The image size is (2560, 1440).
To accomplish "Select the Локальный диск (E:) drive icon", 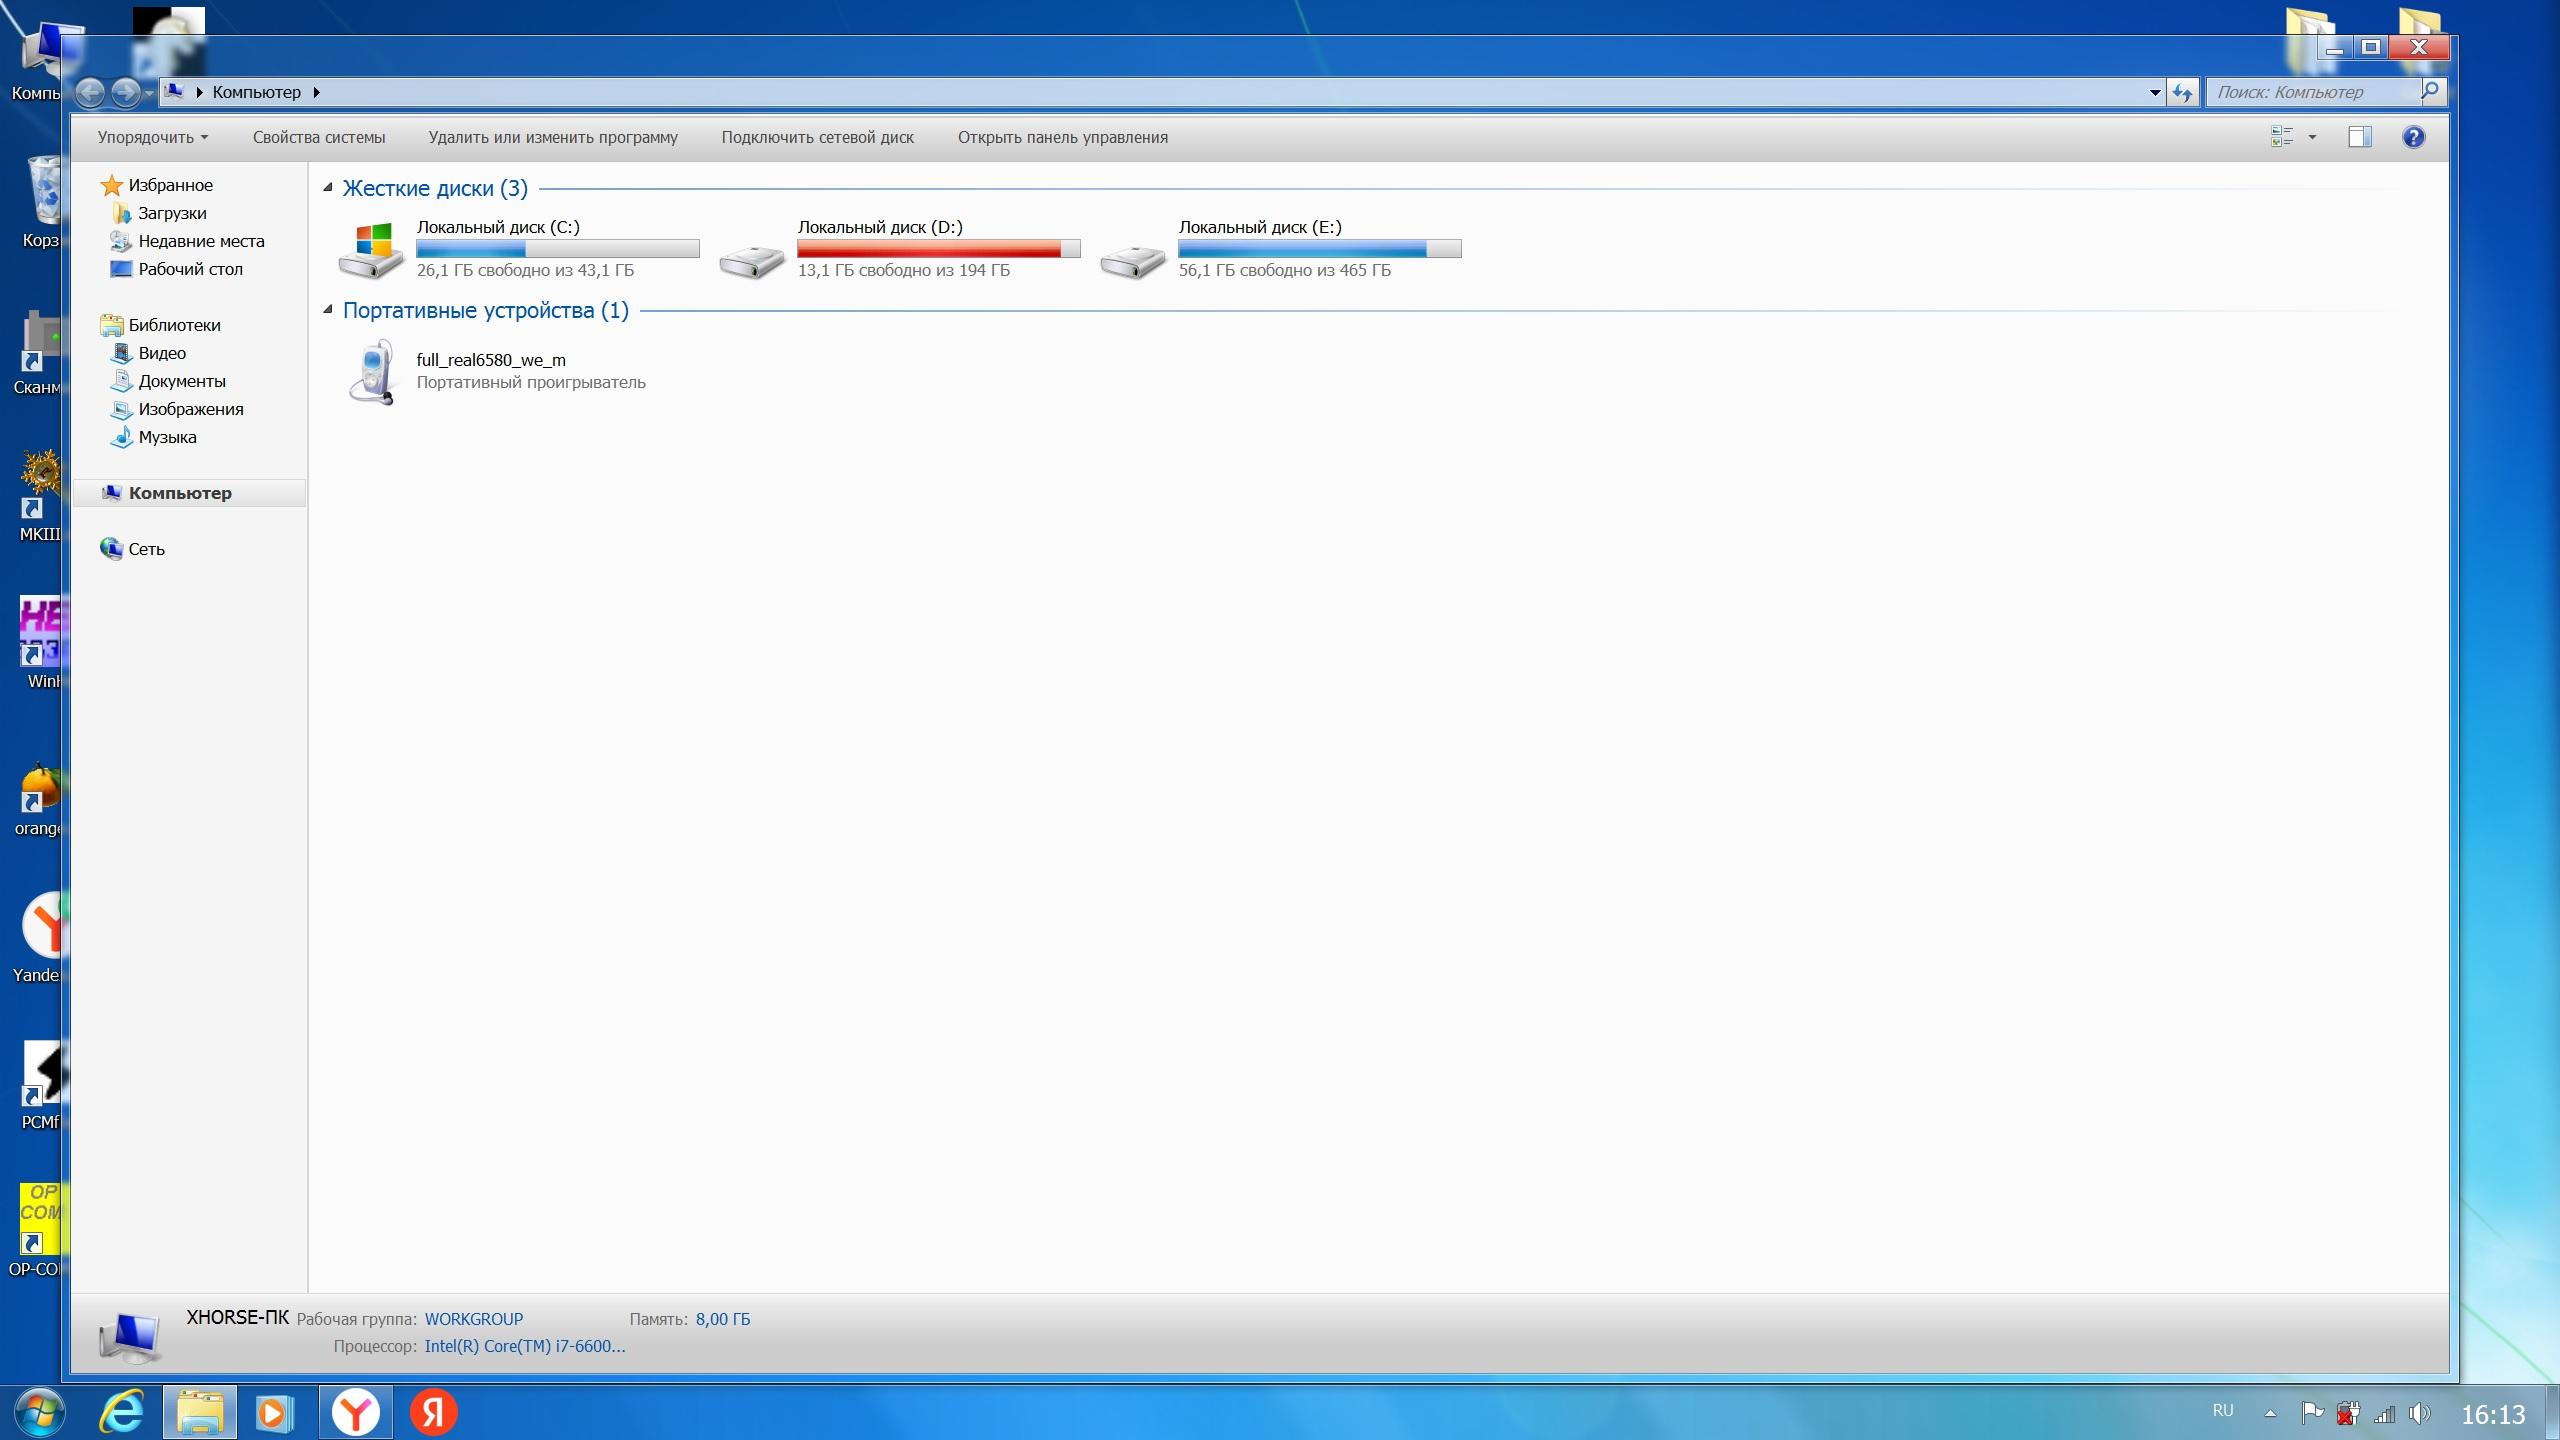I will point(1133,261).
